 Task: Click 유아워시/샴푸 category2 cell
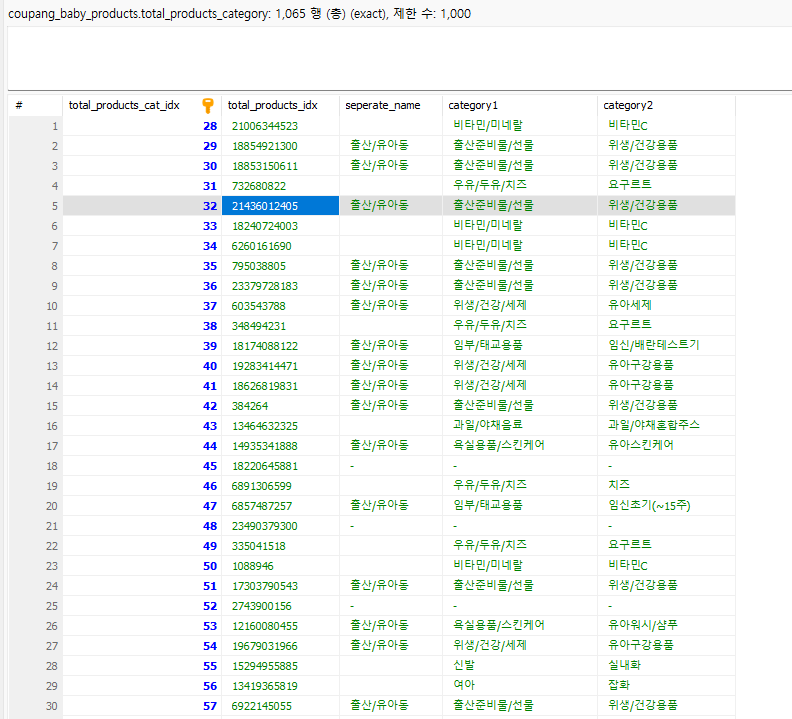(666, 625)
